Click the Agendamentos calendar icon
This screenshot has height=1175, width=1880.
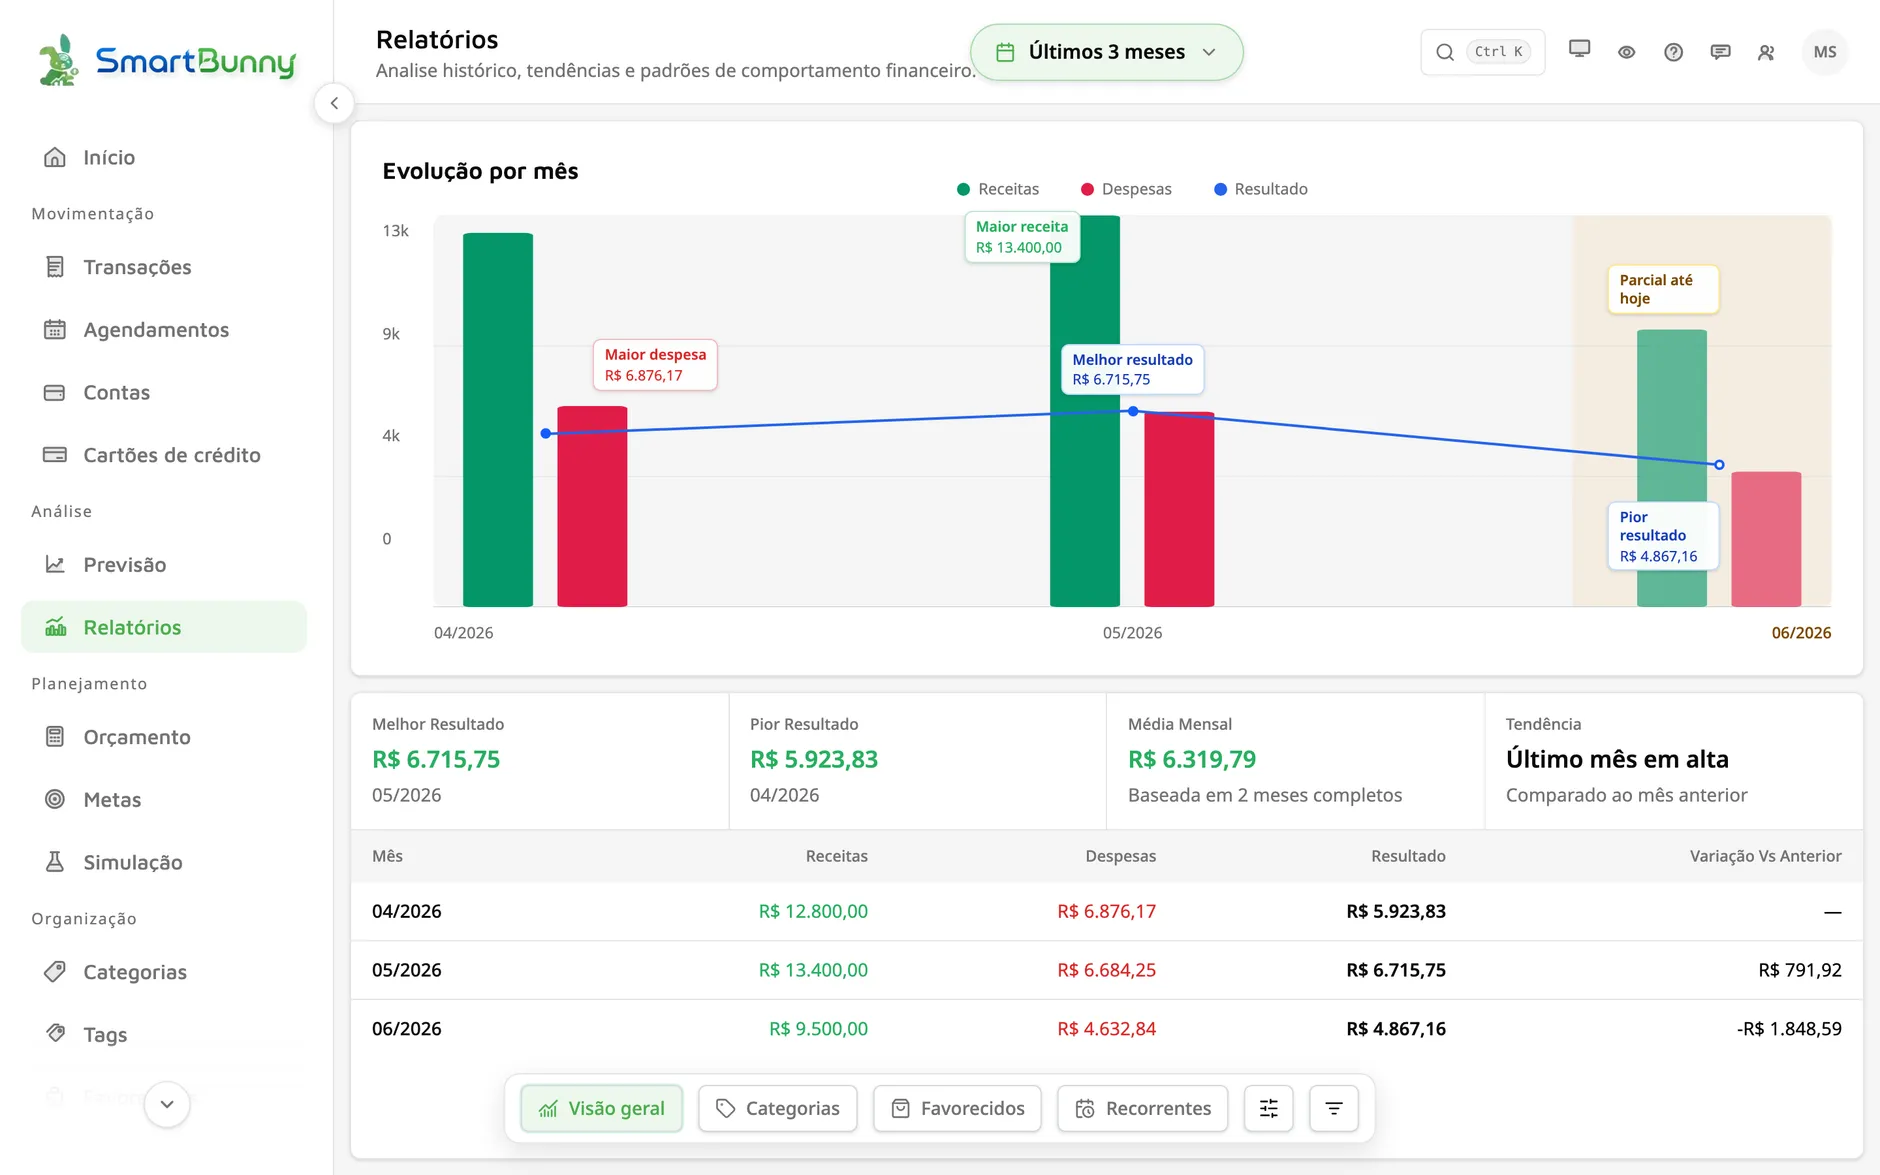(55, 330)
